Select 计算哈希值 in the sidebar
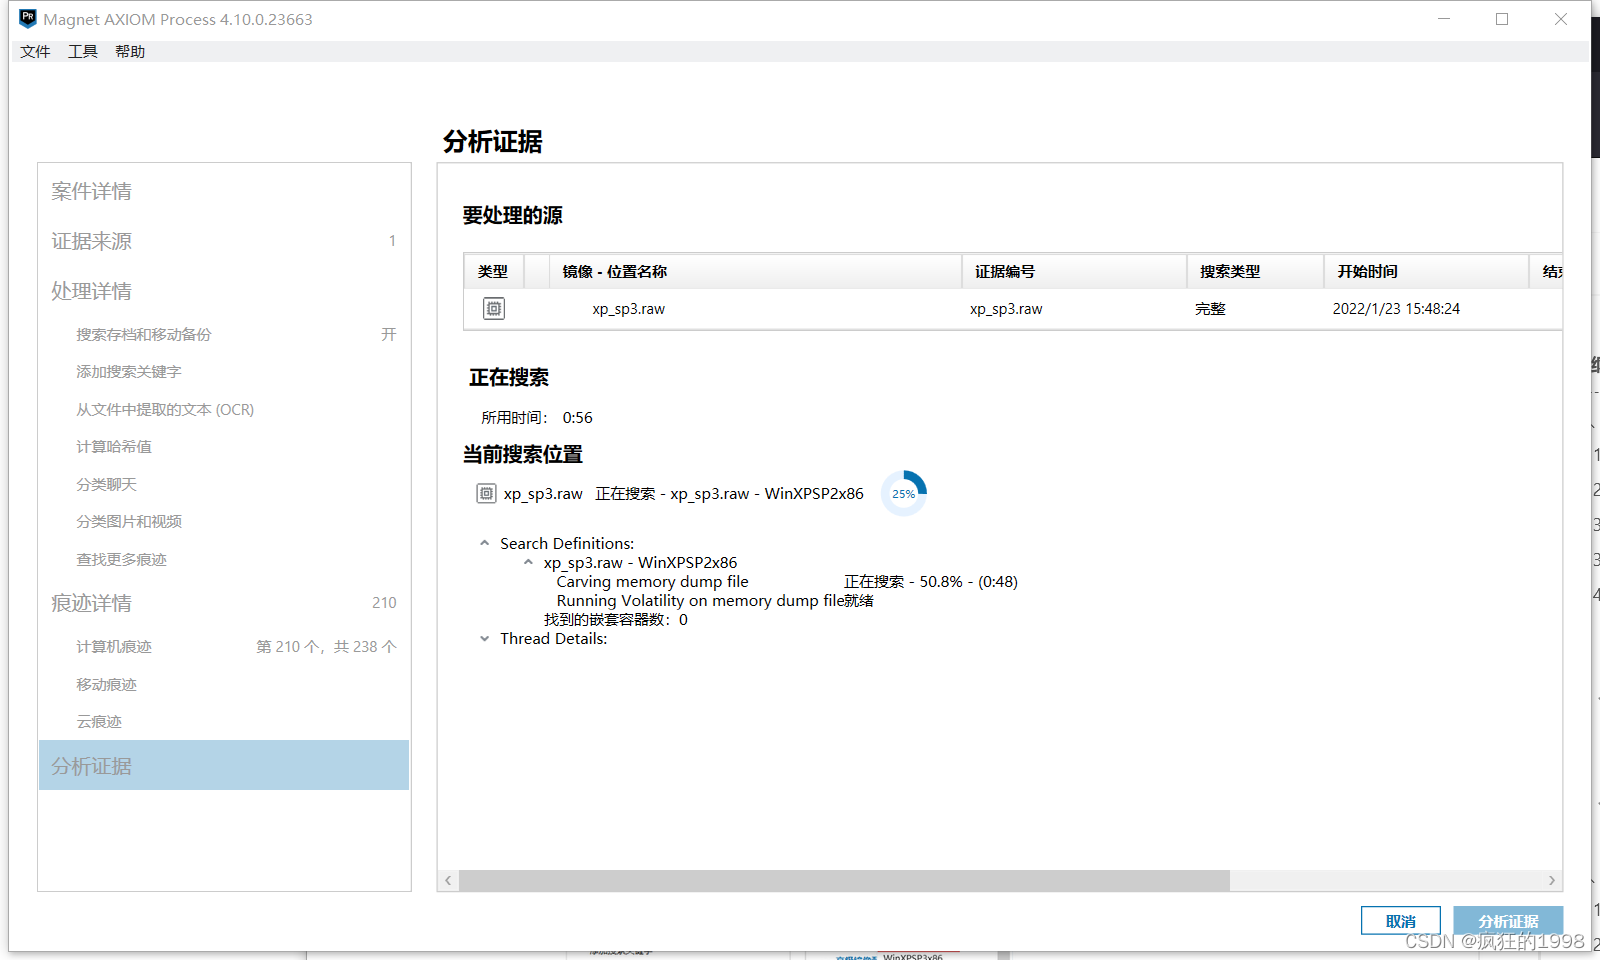Image resolution: width=1600 pixels, height=960 pixels. pos(114,447)
